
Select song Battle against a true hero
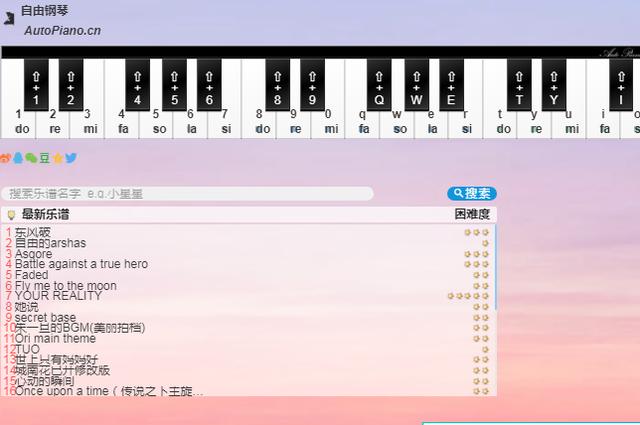tap(81, 264)
